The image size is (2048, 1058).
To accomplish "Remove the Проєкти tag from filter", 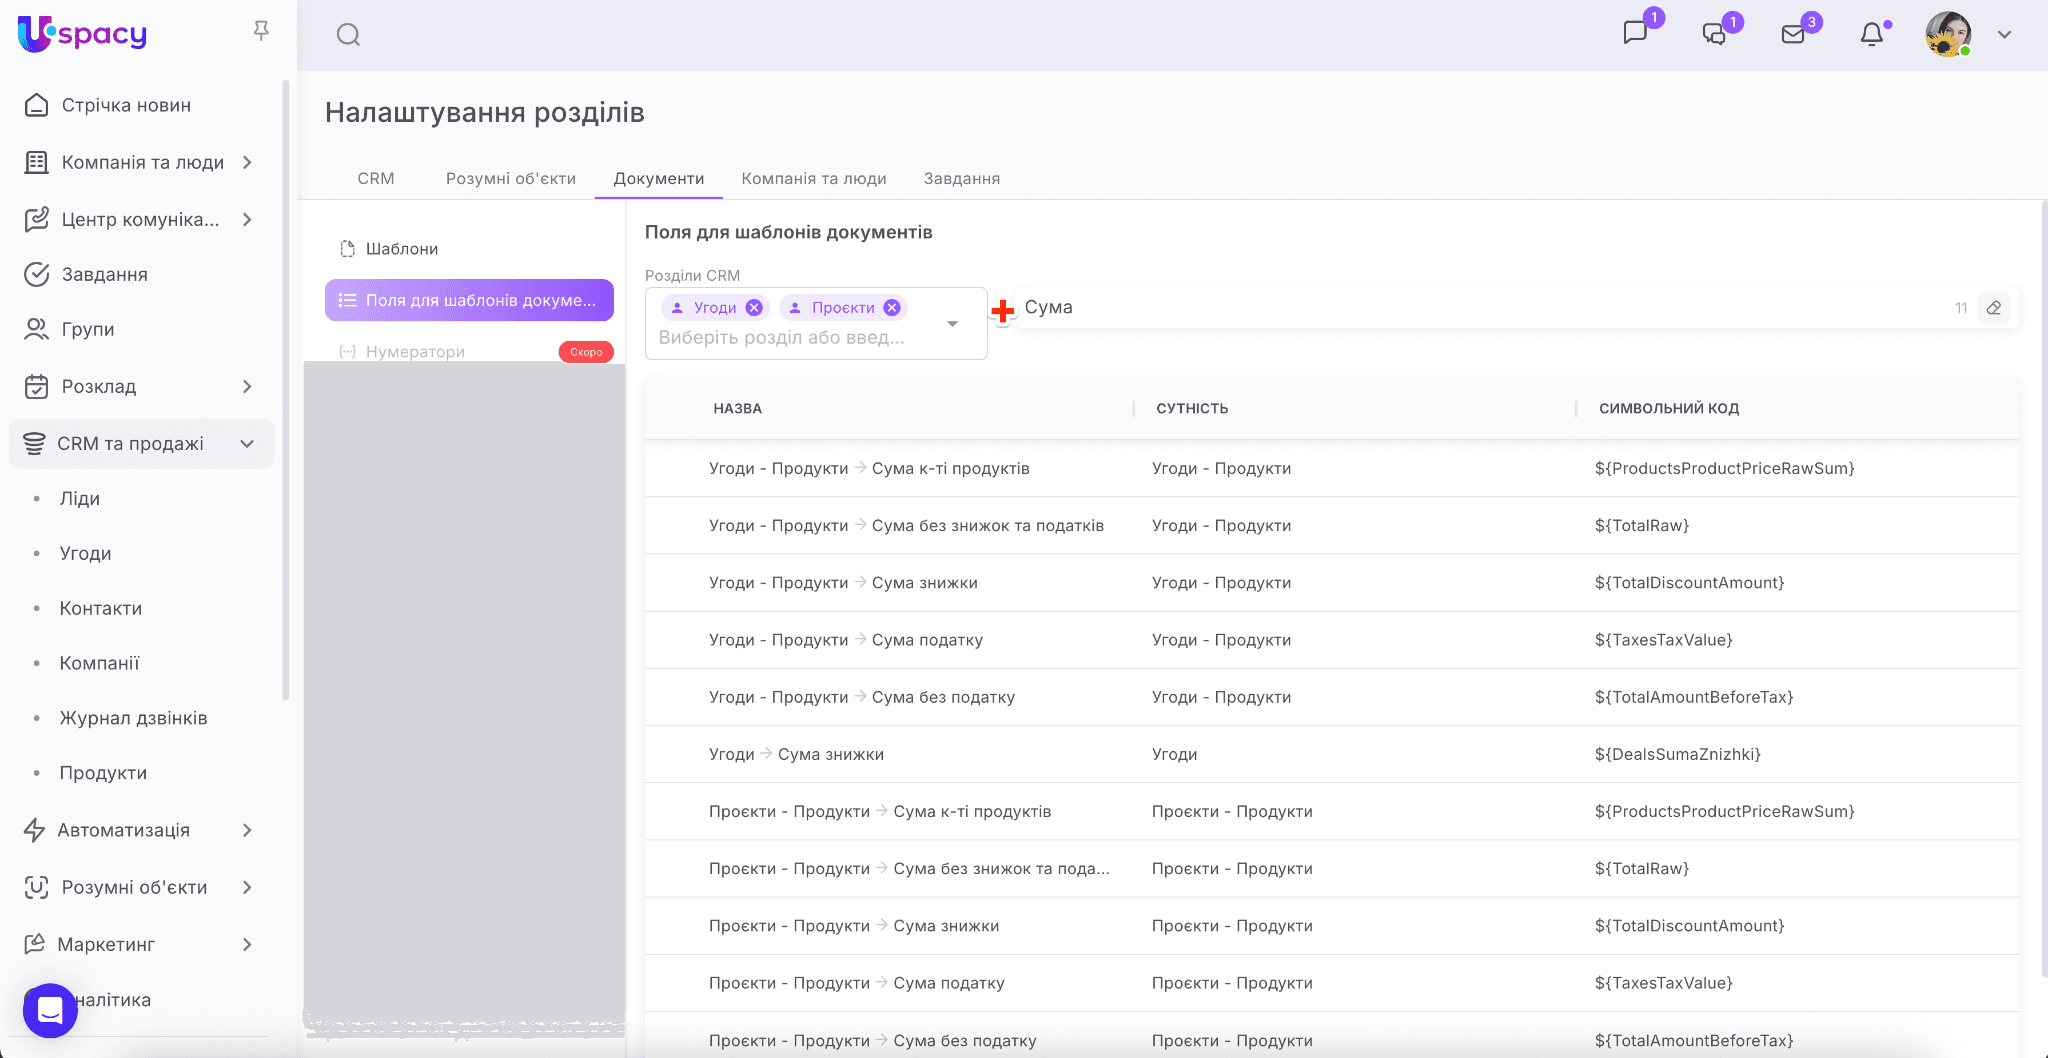I will [x=892, y=308].
